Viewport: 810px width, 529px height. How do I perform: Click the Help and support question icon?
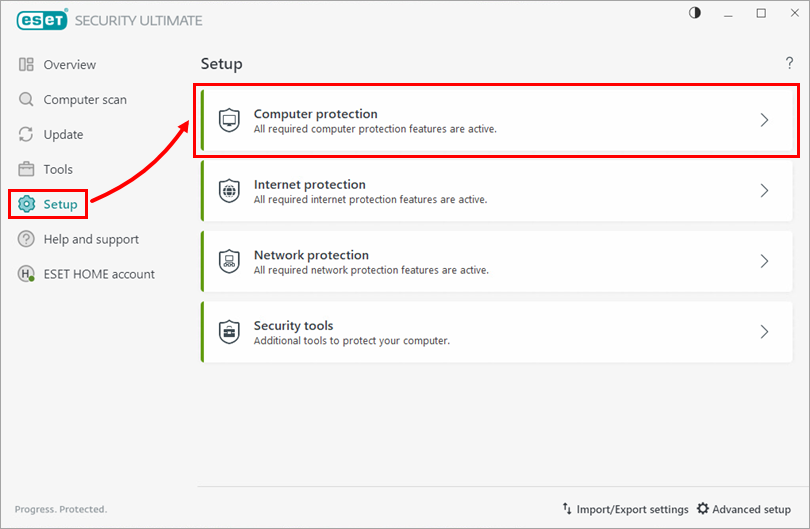click(x=27, y=240)
